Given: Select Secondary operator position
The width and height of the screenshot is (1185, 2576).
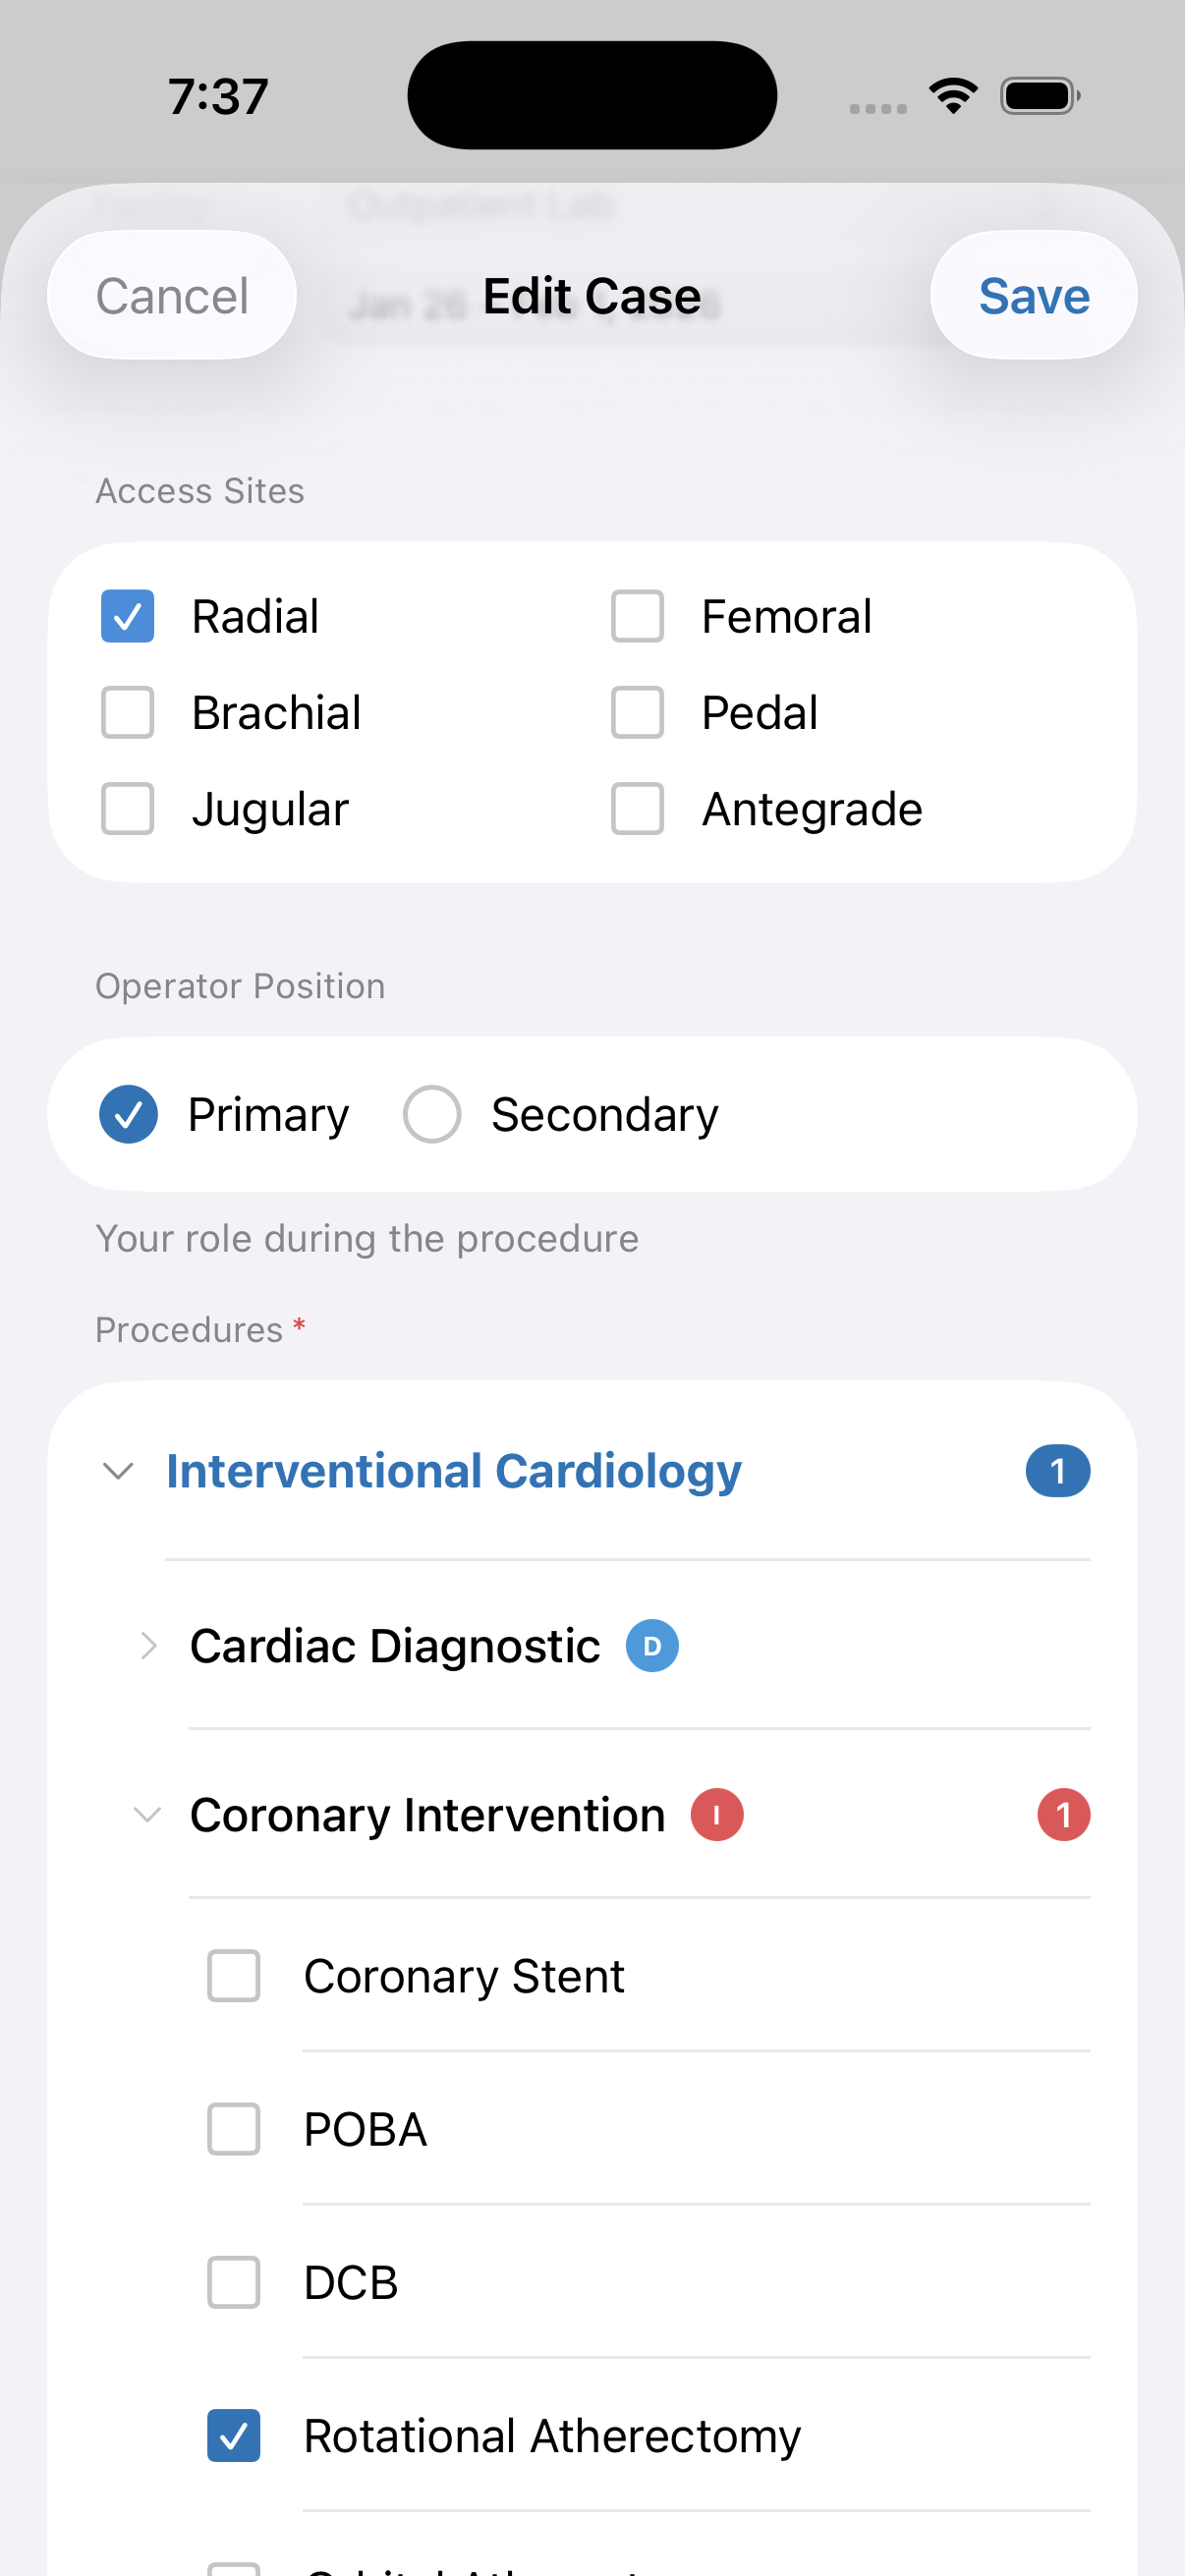Looking at the screenshot, I should coord(432,1114).
